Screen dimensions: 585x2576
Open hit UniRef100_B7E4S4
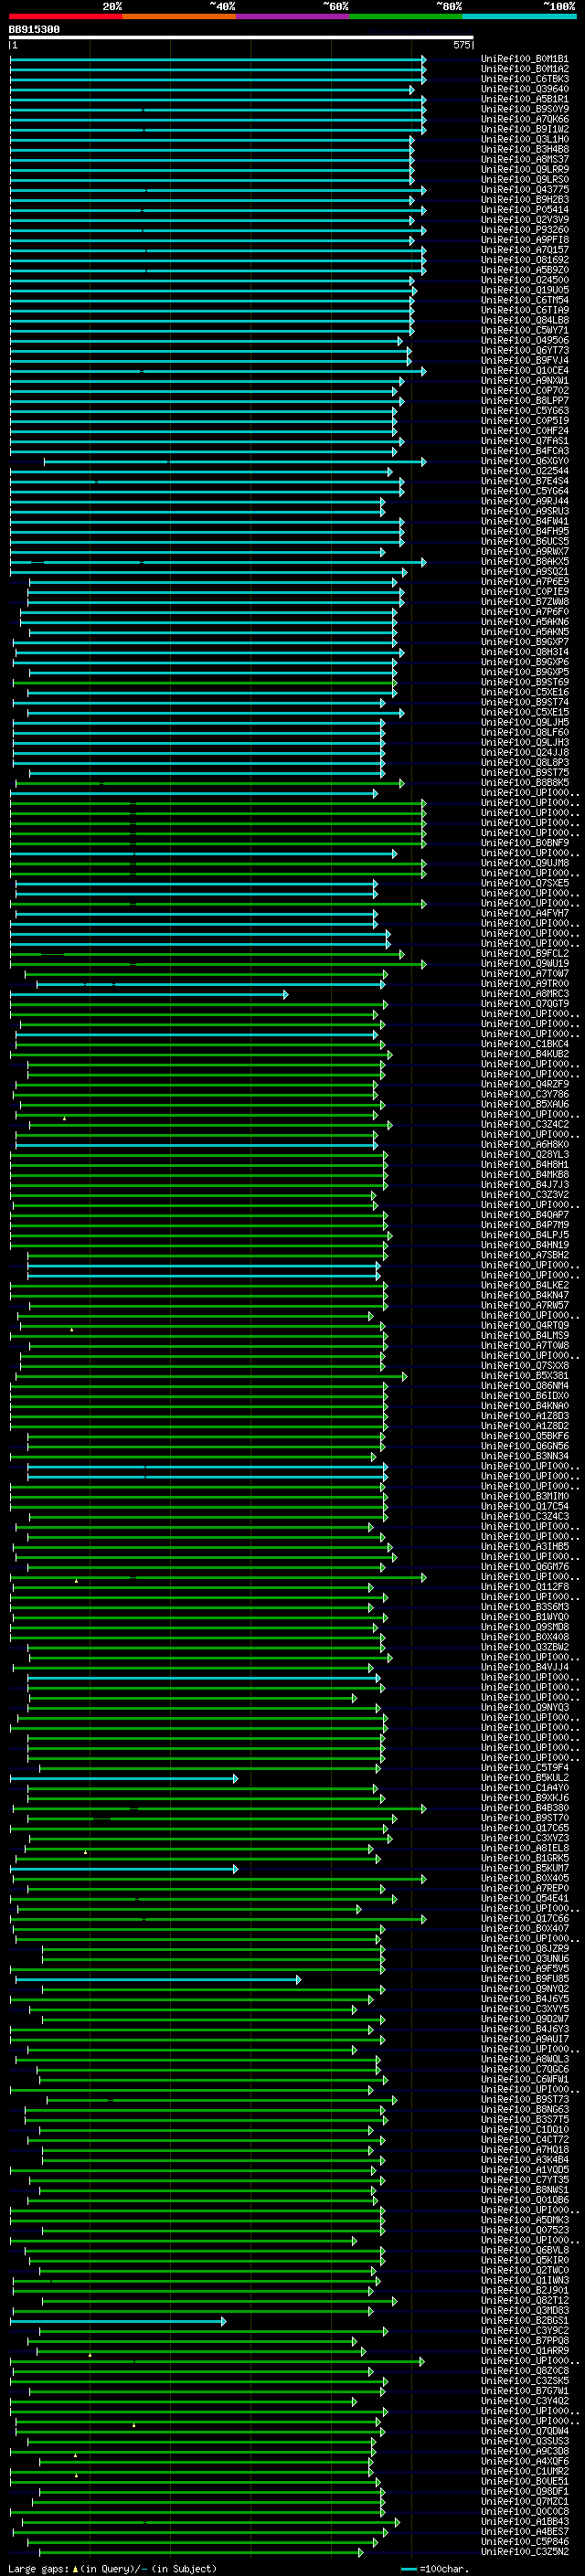coord(525,481)
